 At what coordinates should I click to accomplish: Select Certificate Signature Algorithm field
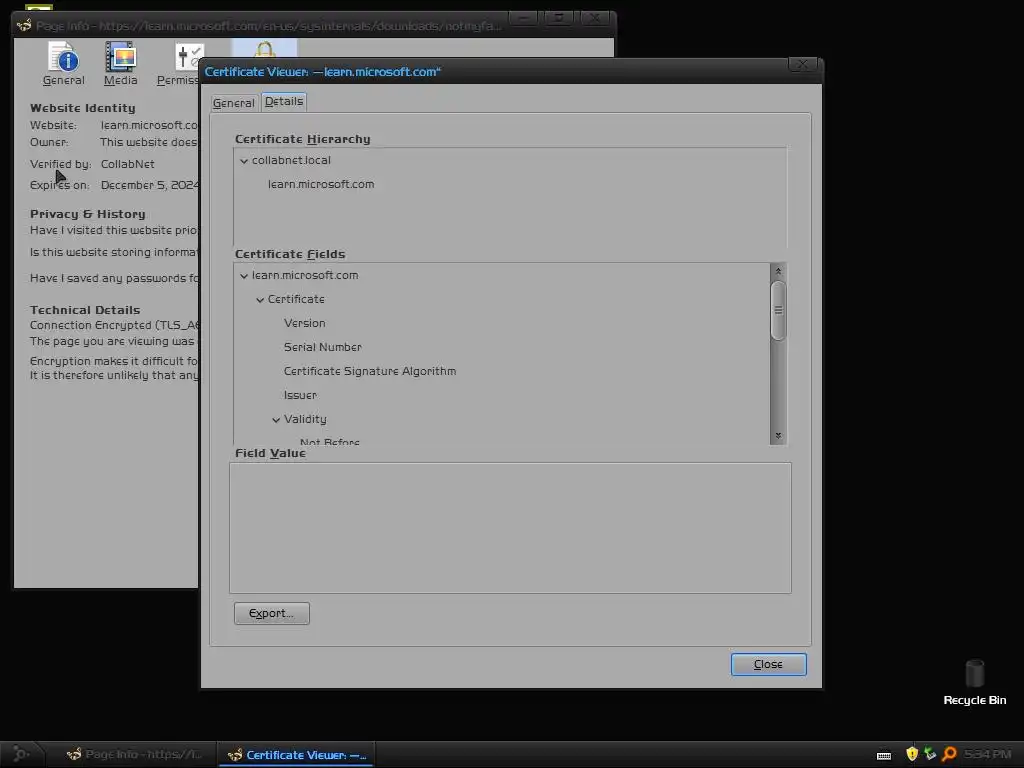pos(370,371)
